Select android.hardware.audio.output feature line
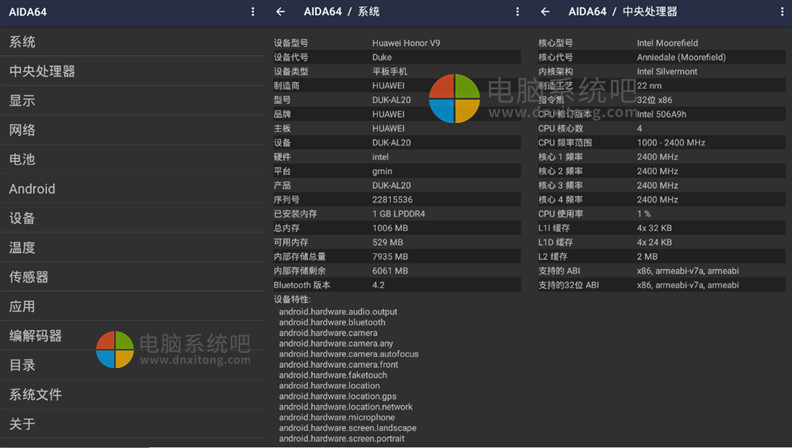792x448 pixels. (x=338, y=312)
